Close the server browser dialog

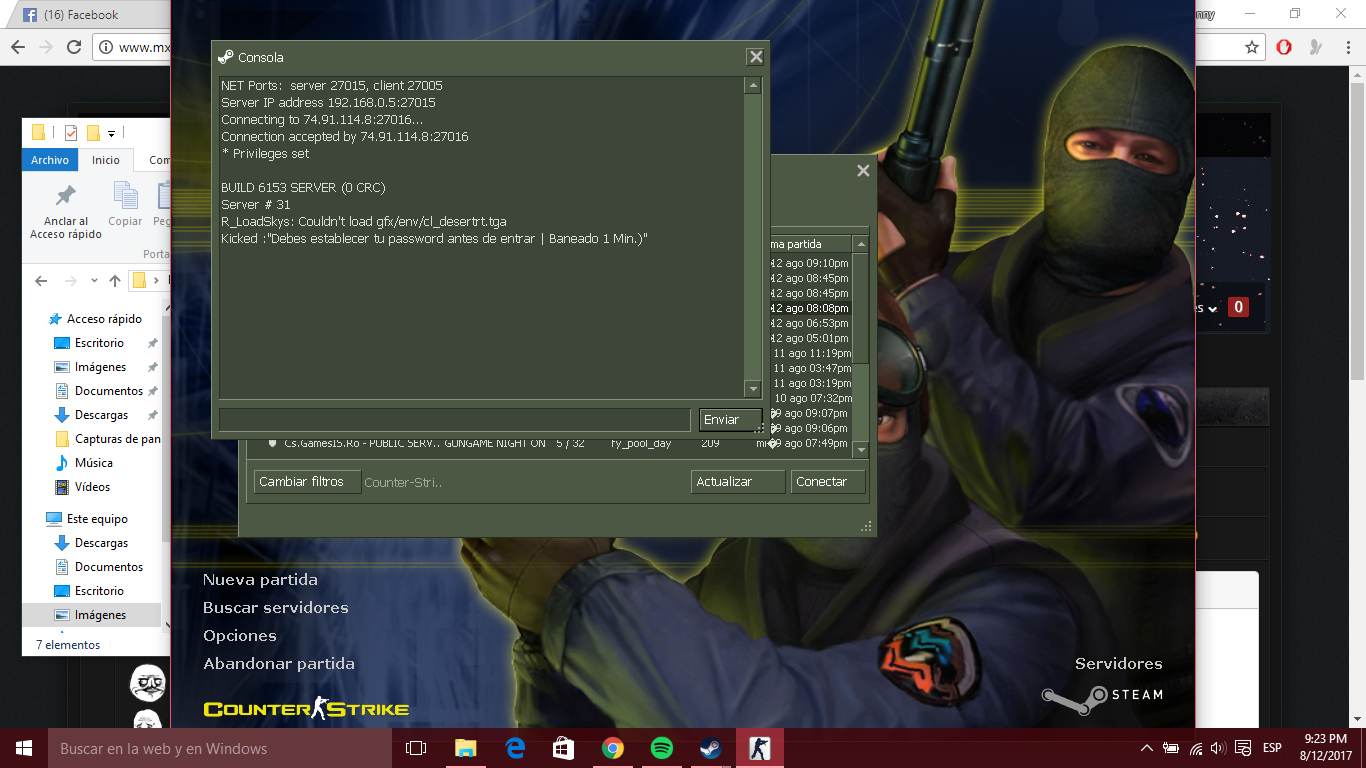863,171
